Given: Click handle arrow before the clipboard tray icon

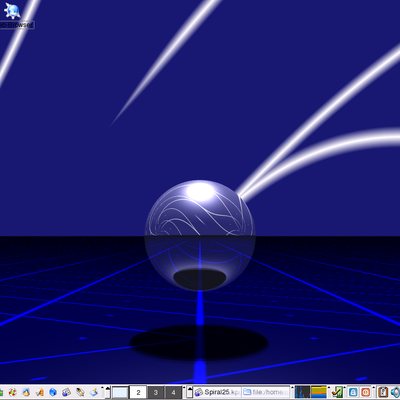Looking at the screenshot, I should [x=374, y=388].
